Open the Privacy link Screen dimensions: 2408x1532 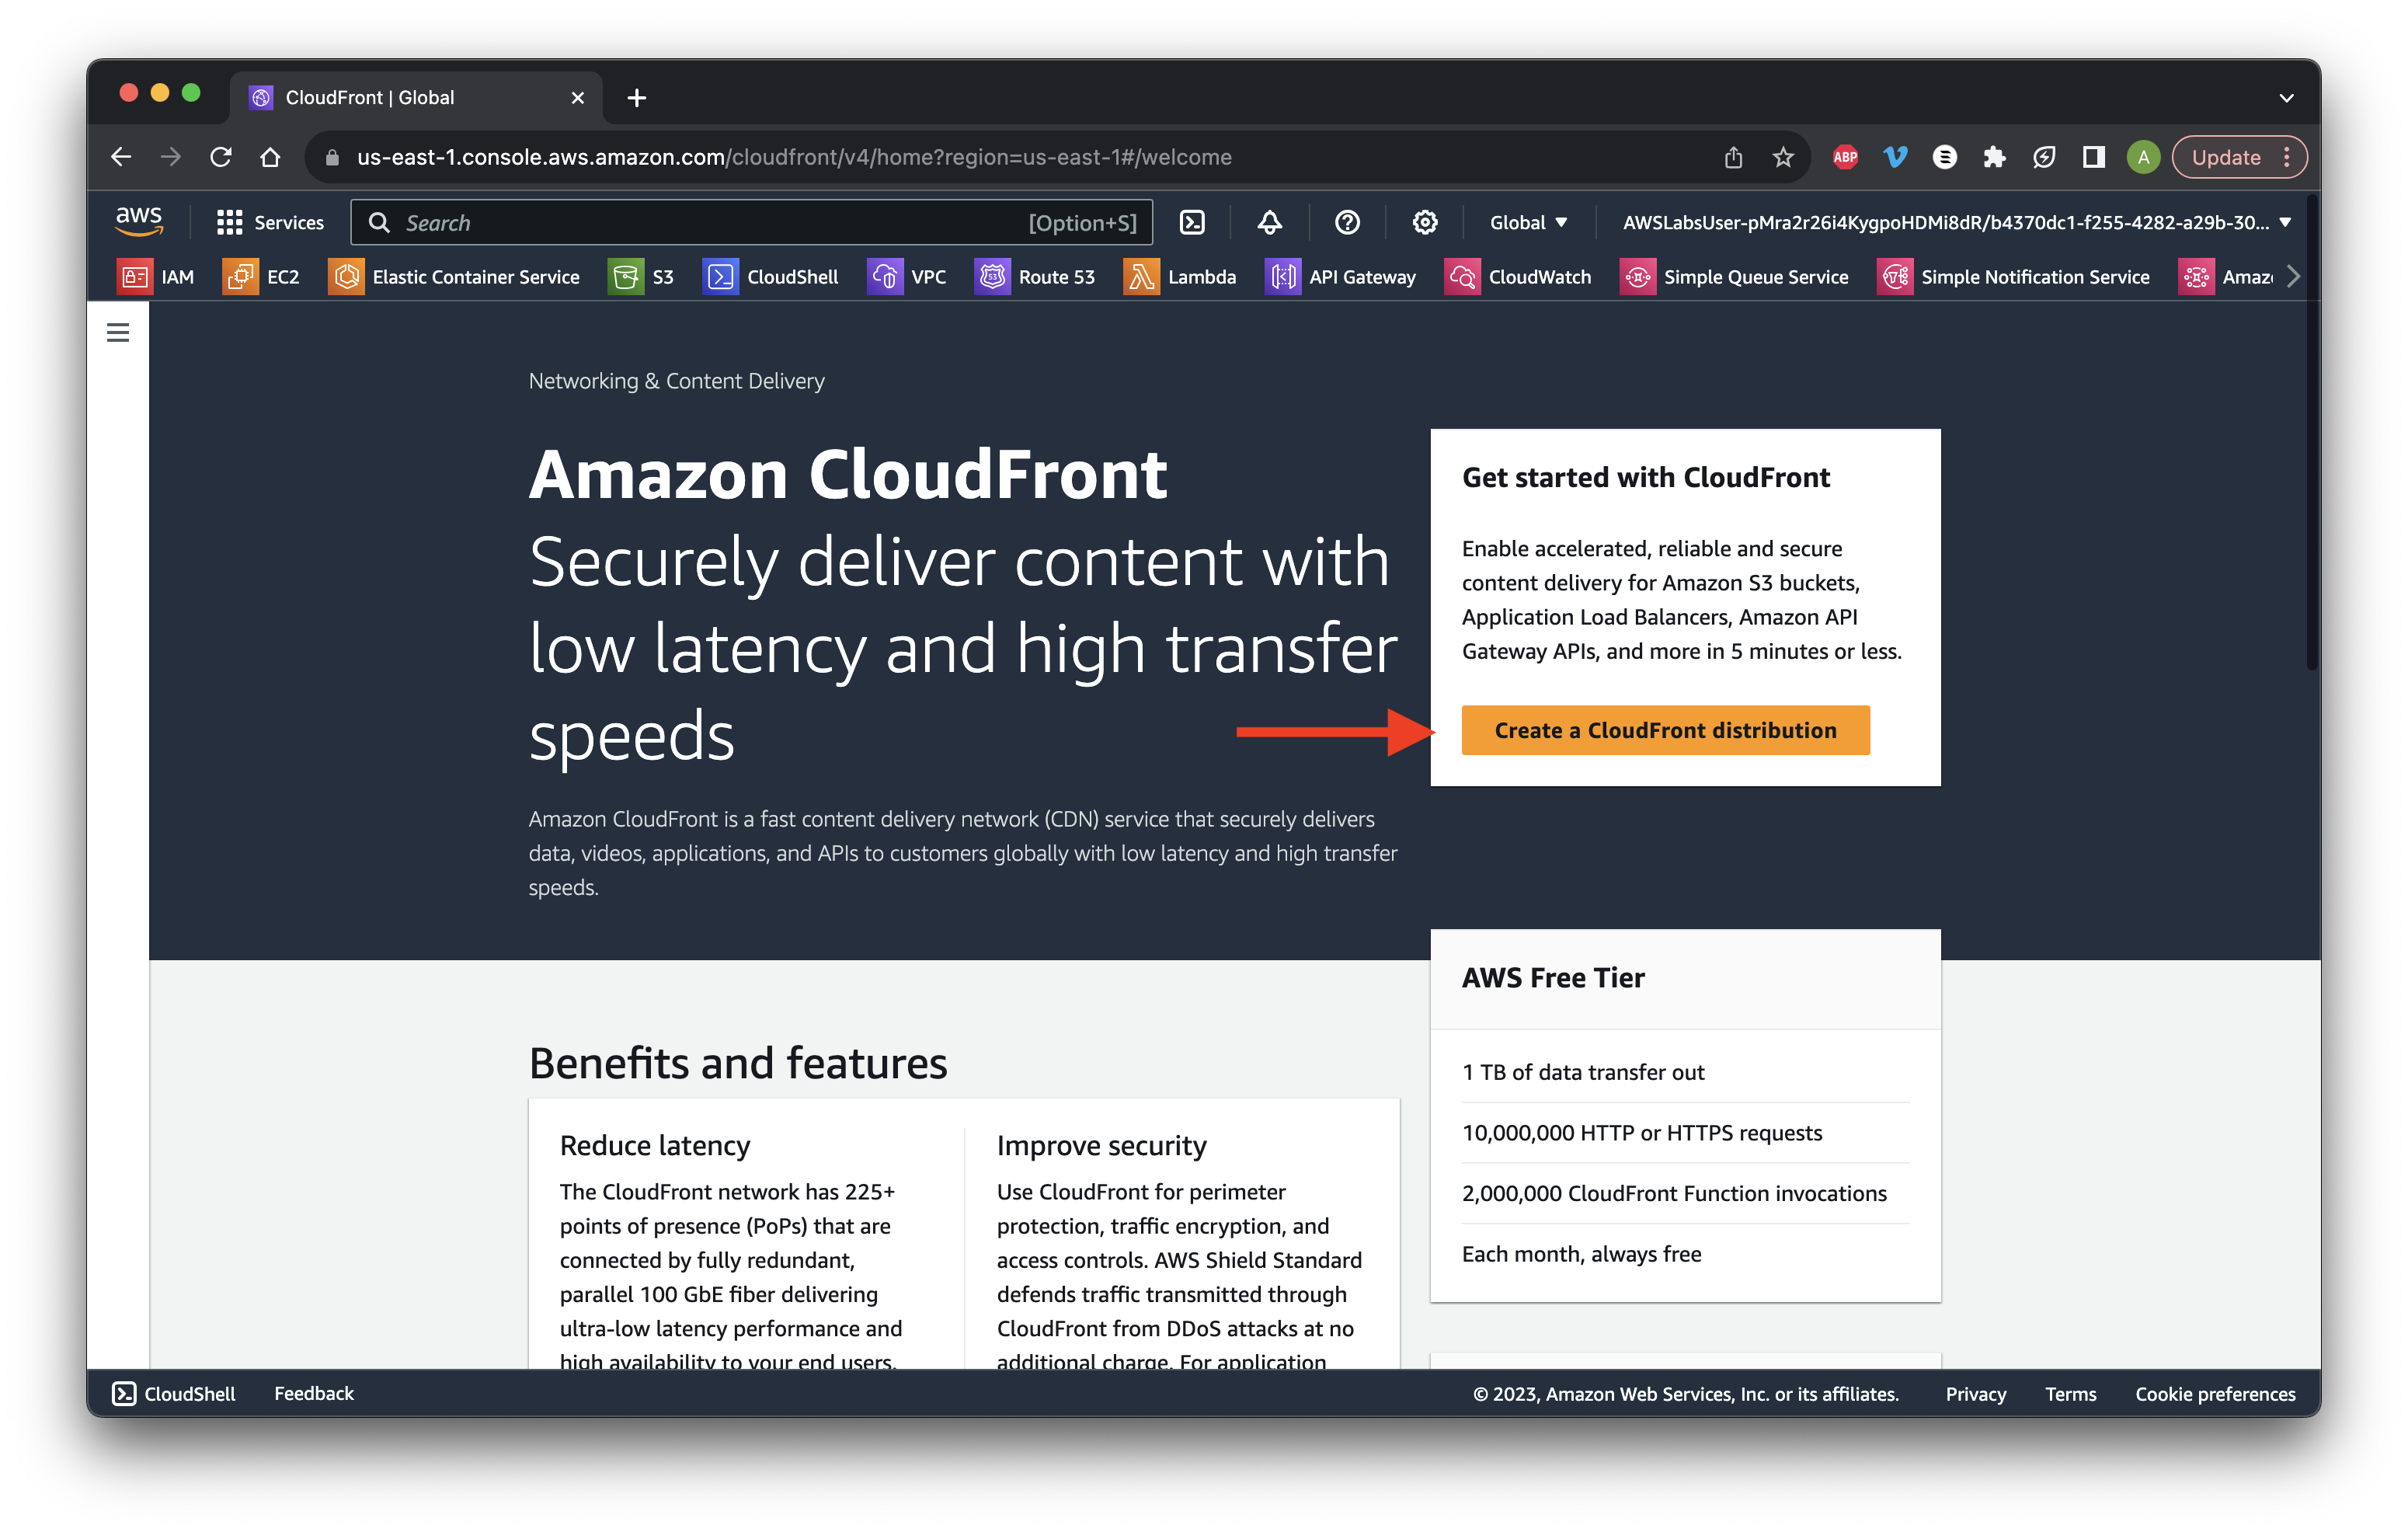(1975, 1393)
